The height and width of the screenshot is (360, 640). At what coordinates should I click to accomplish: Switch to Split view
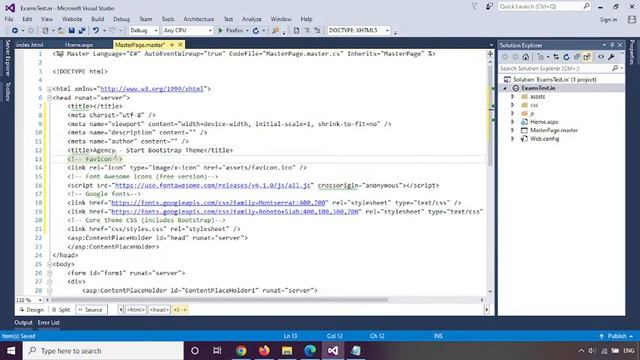coord(61,310)
